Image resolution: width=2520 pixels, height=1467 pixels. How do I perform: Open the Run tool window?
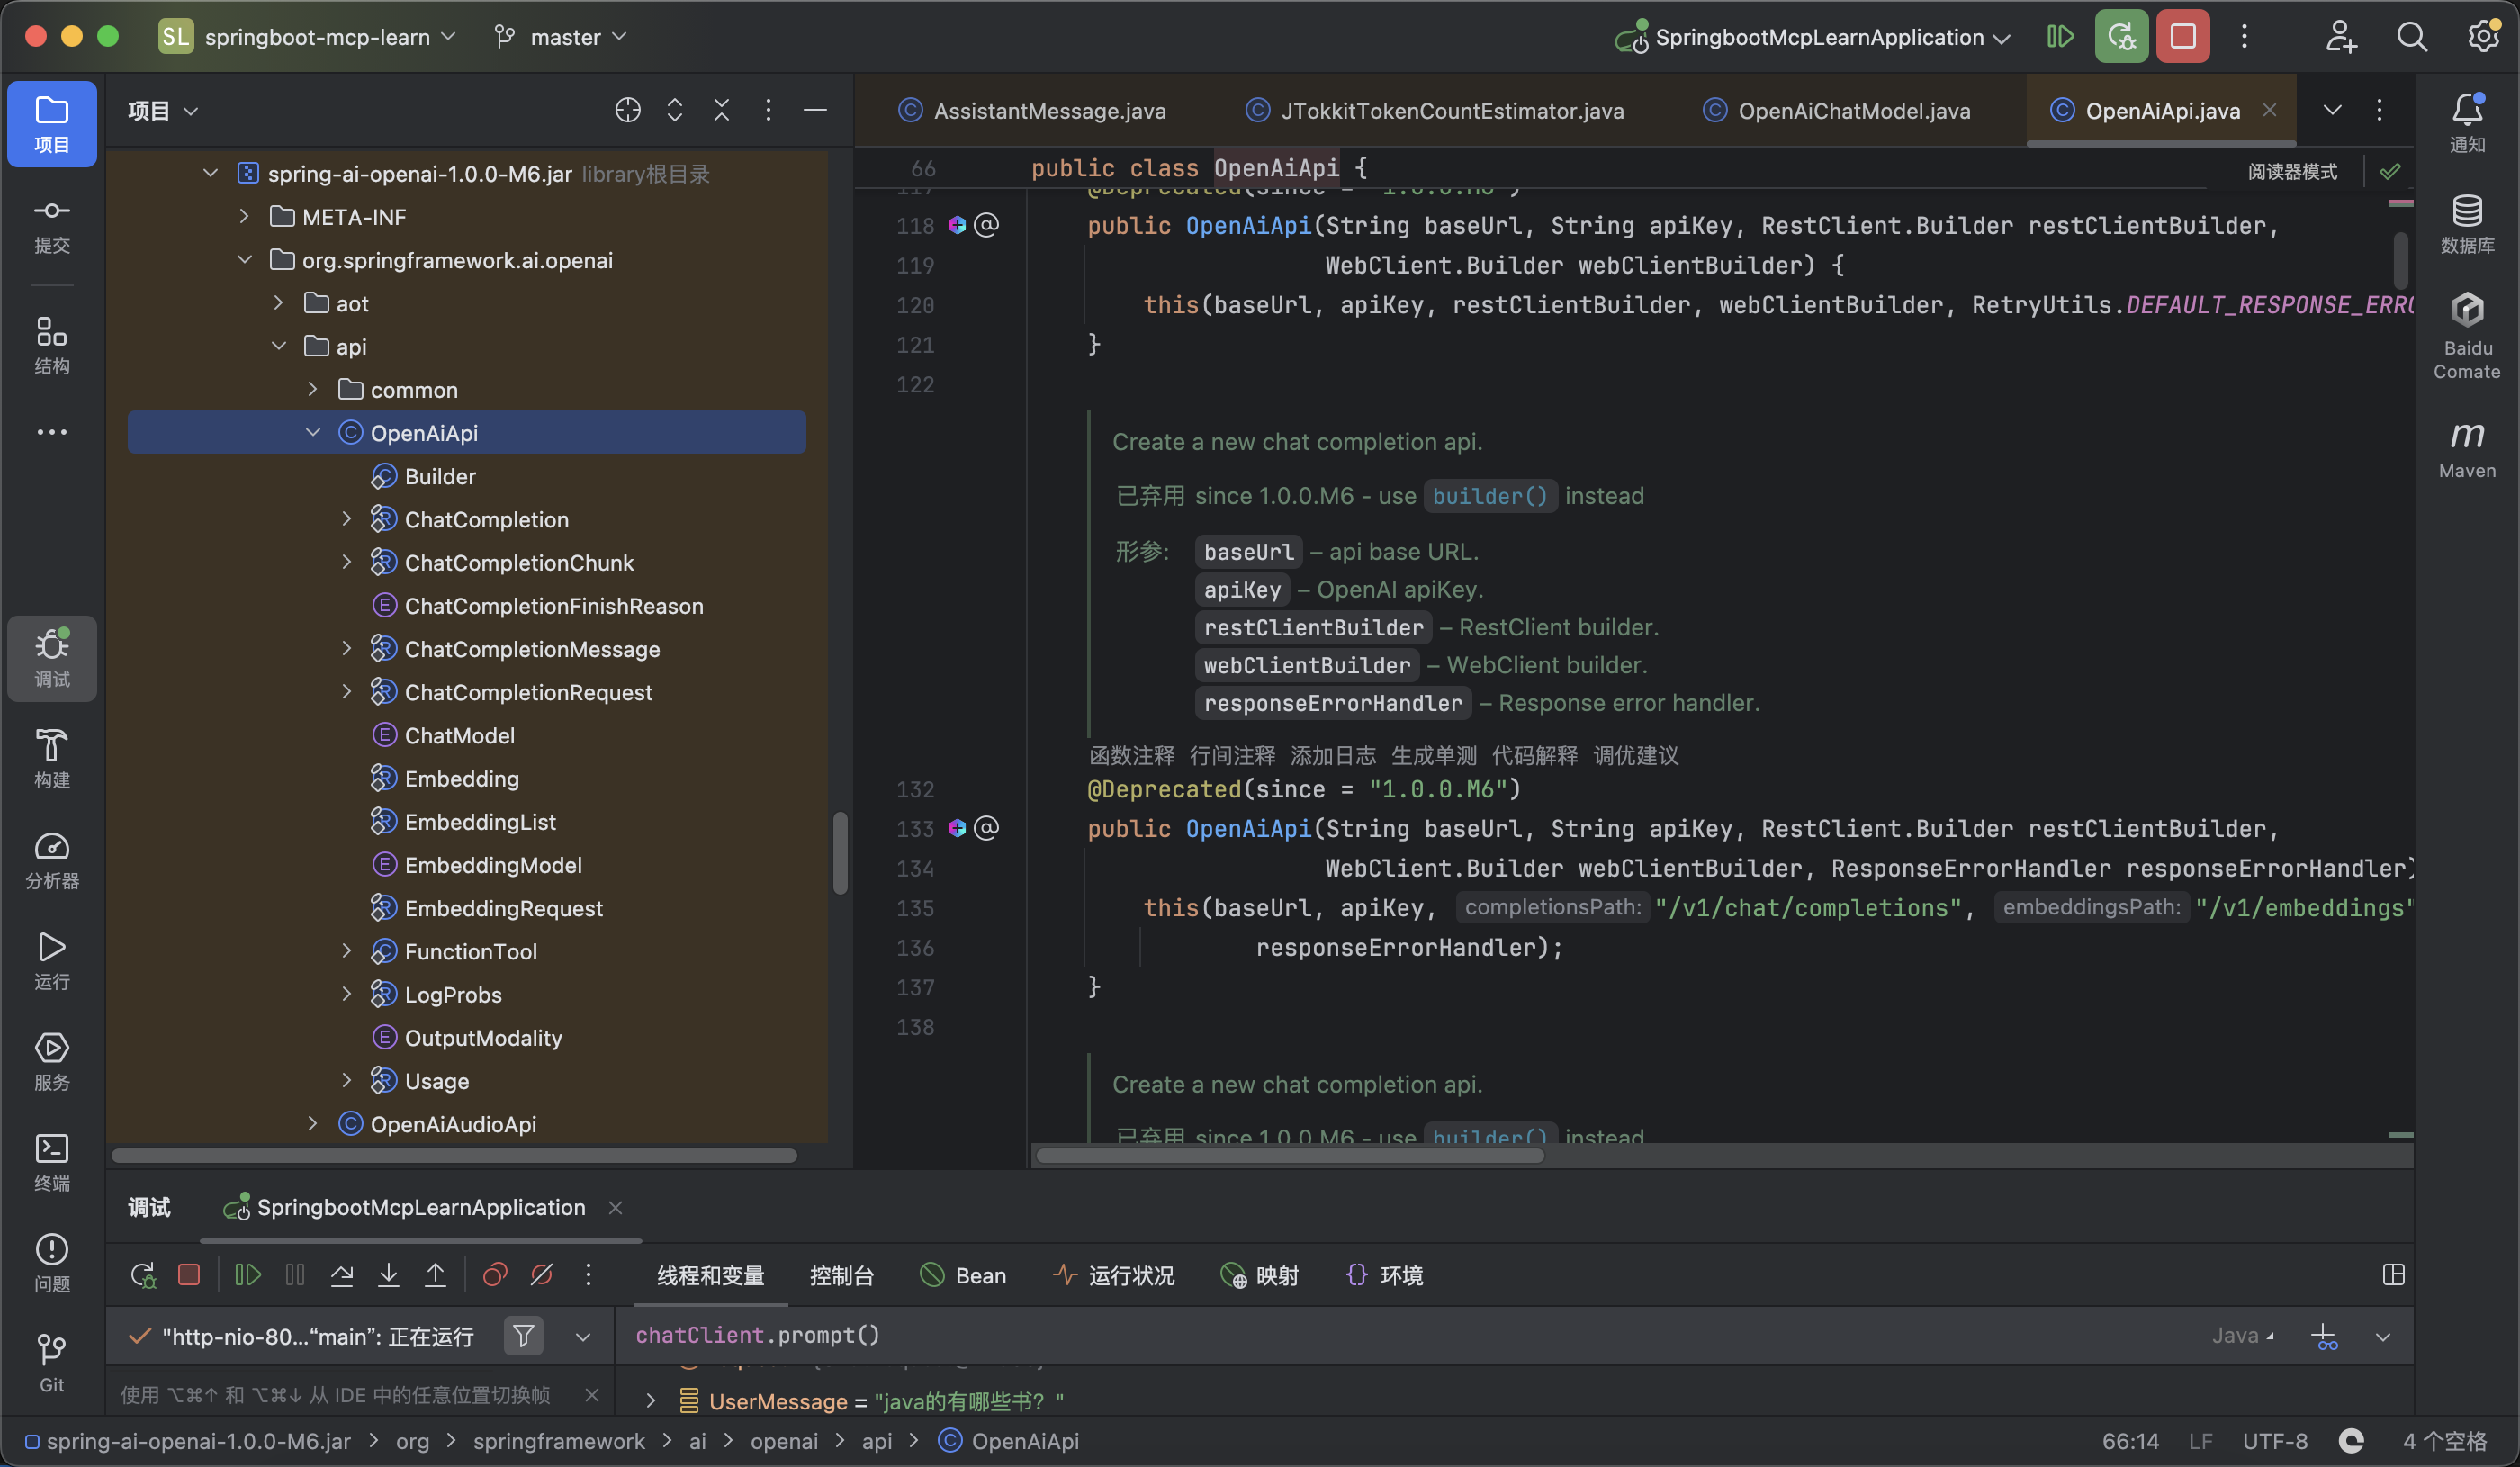click(x=52, y=961)
